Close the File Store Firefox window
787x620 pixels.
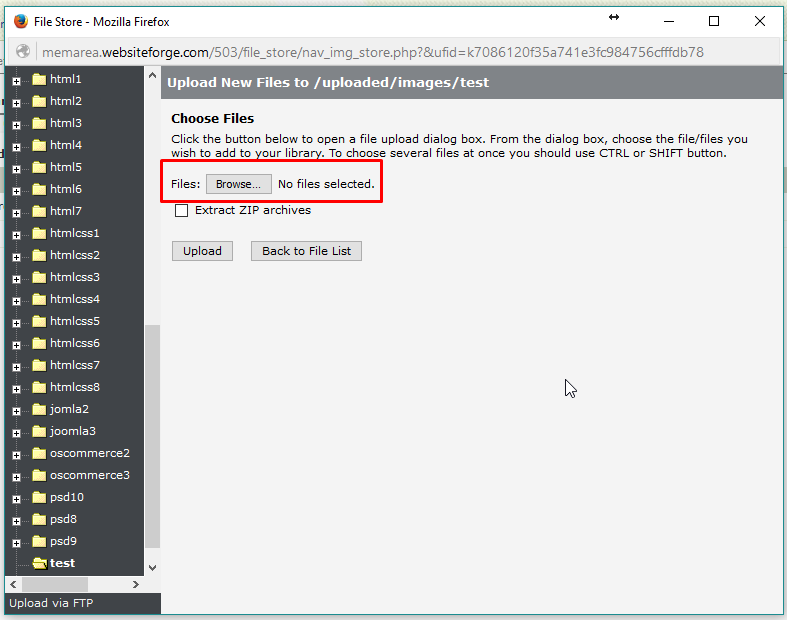click(x=760, y=21)
